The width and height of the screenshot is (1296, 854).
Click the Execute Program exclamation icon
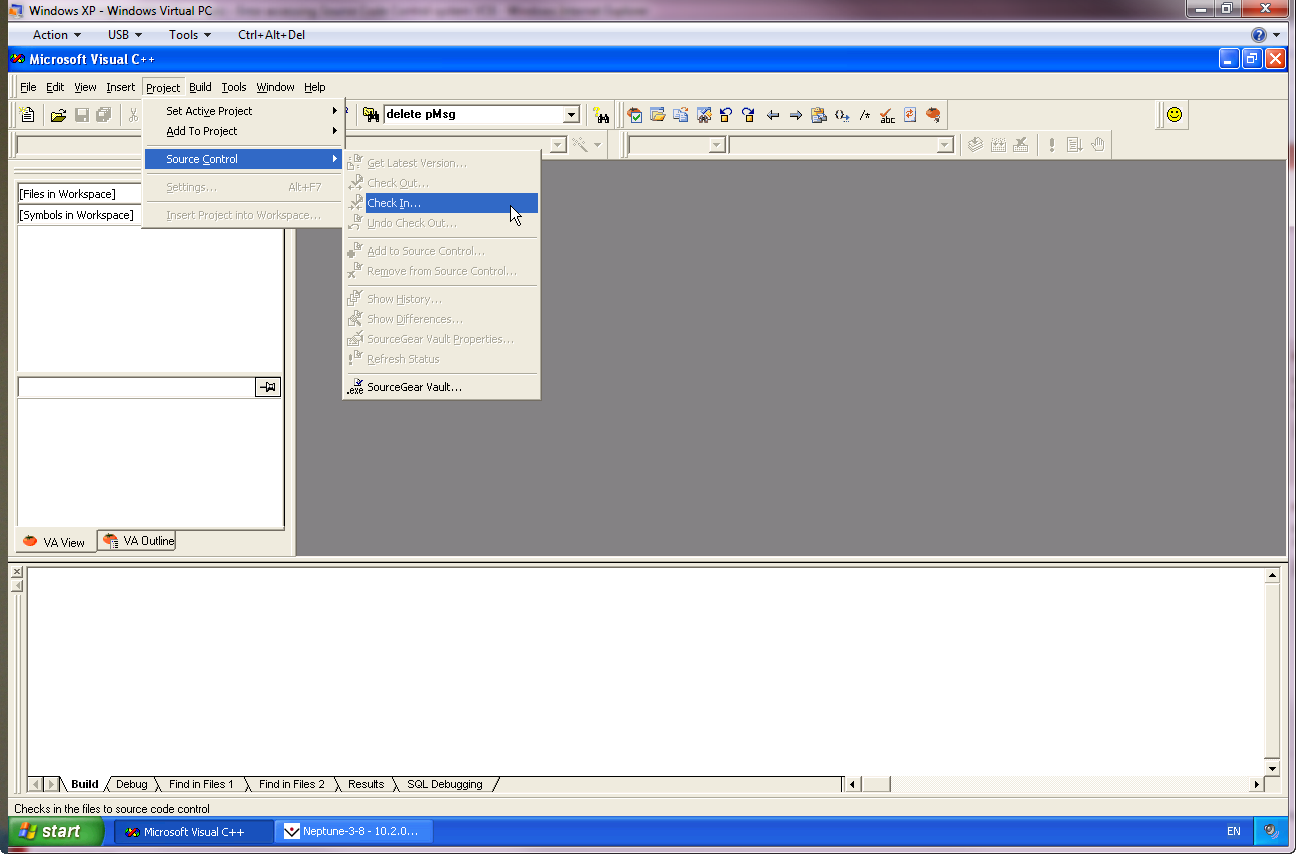point(1052,145)
